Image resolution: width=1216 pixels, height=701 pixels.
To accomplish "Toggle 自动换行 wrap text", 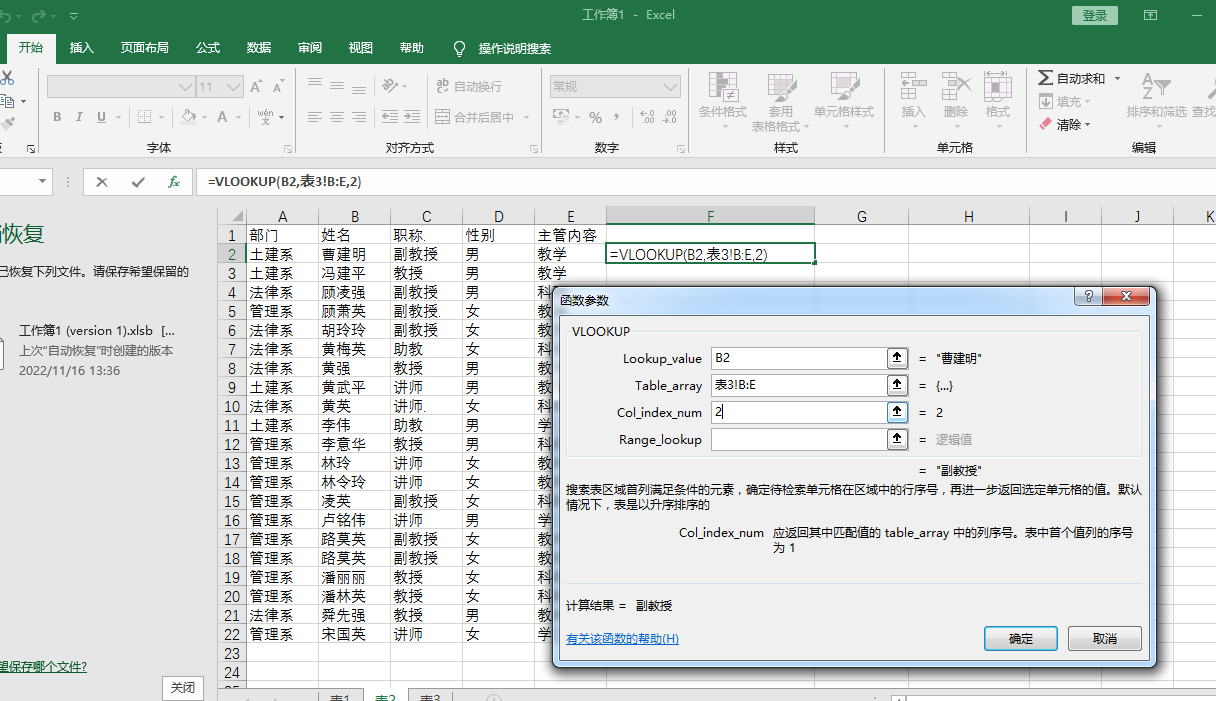I will 469,86.
